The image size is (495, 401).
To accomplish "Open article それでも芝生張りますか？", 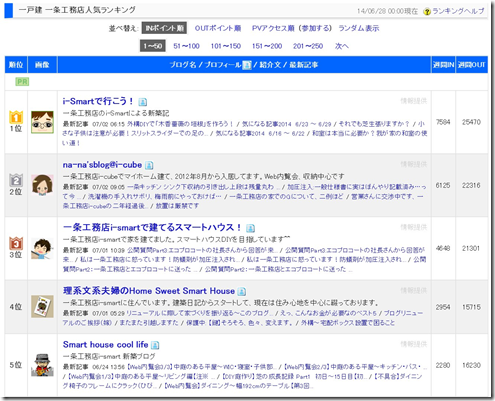I will click(374, 124).
